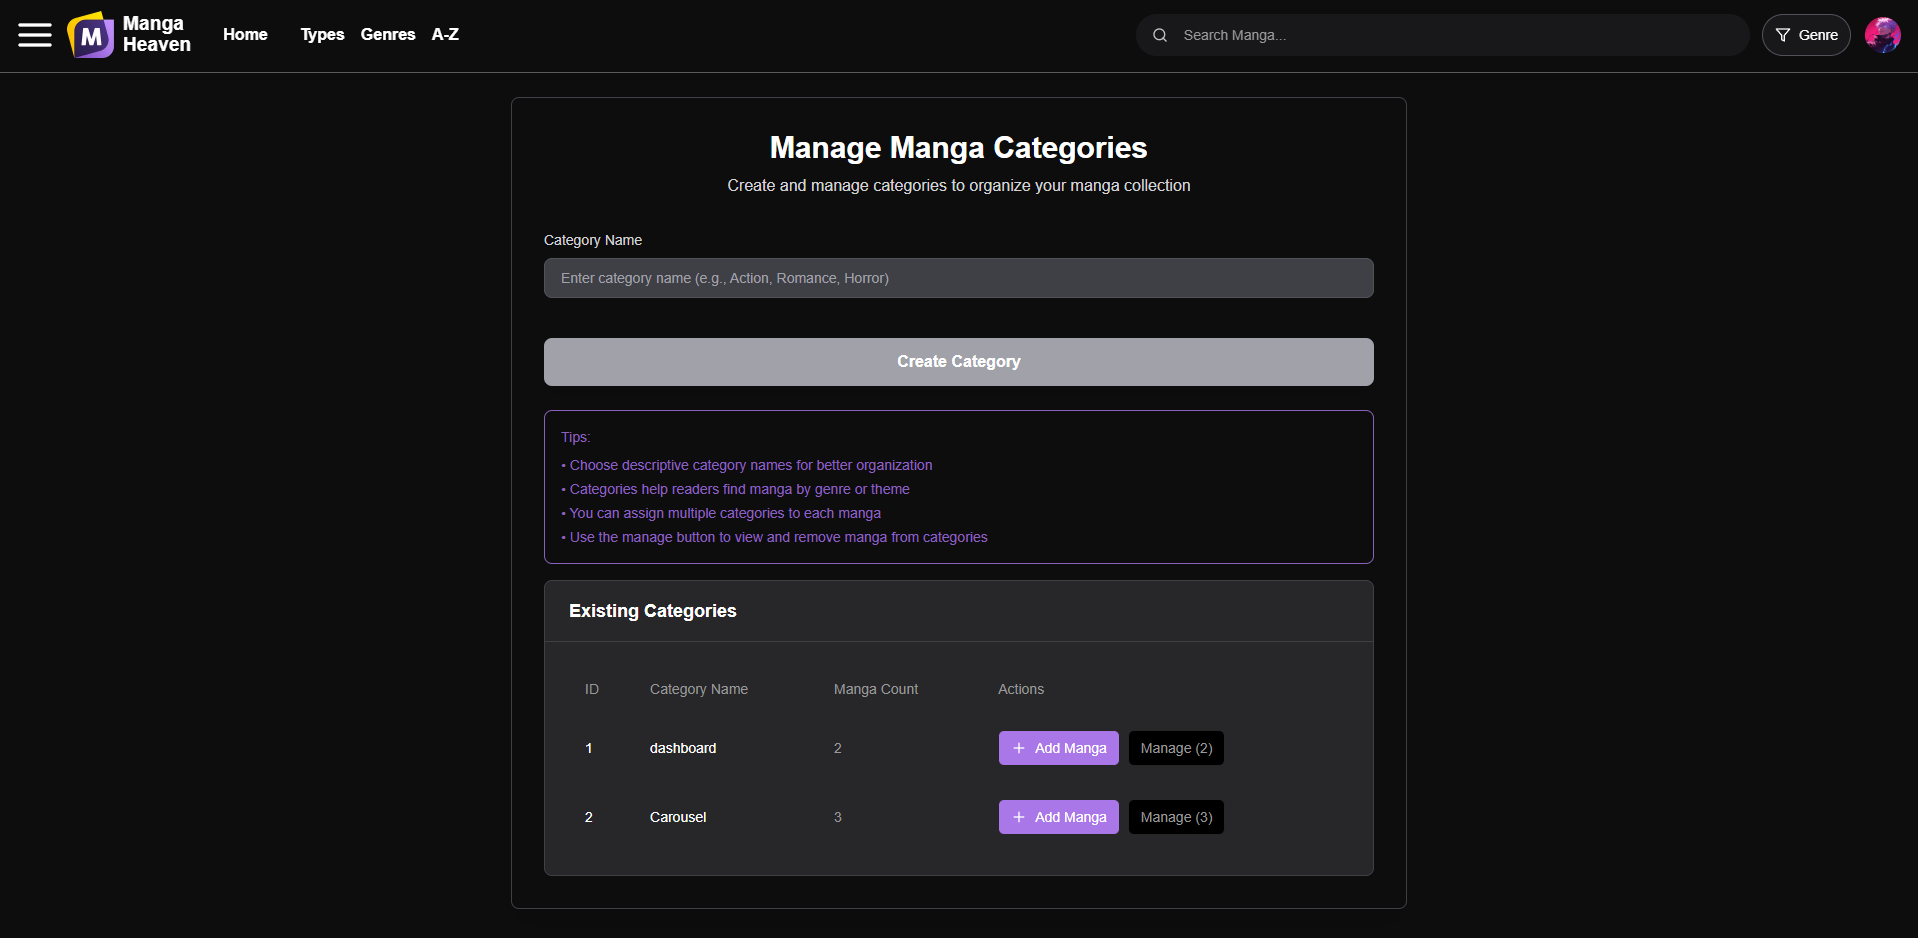Focus the Search Manga field
The image size is (1918, 938).
pos(1442,35)
